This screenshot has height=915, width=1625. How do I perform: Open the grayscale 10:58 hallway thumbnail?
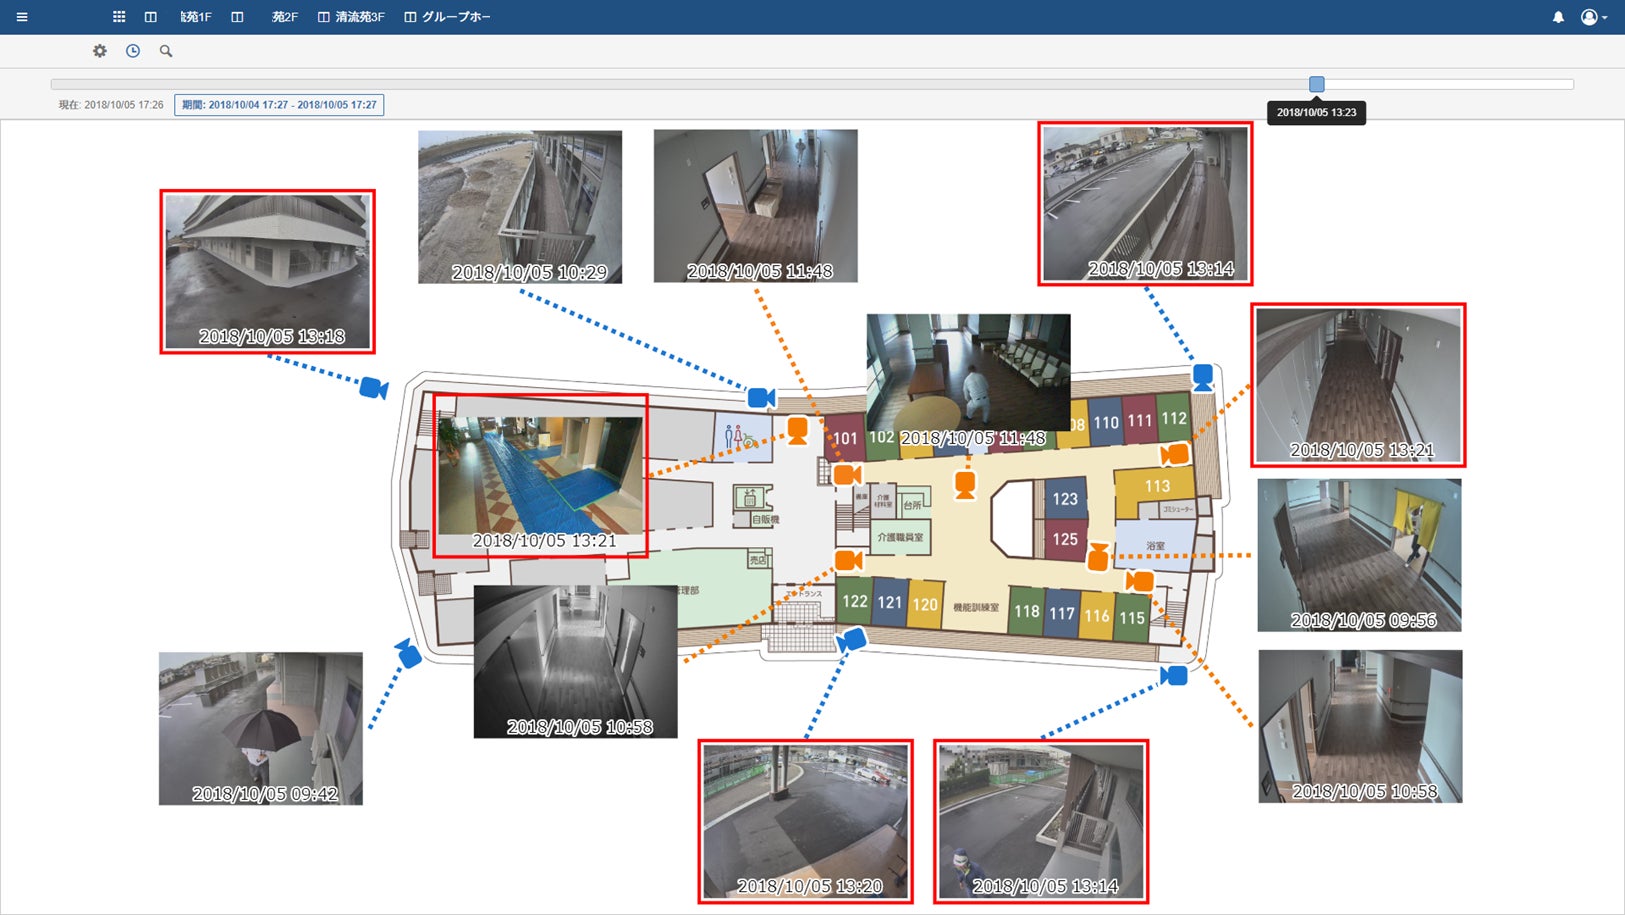(576, 662)
